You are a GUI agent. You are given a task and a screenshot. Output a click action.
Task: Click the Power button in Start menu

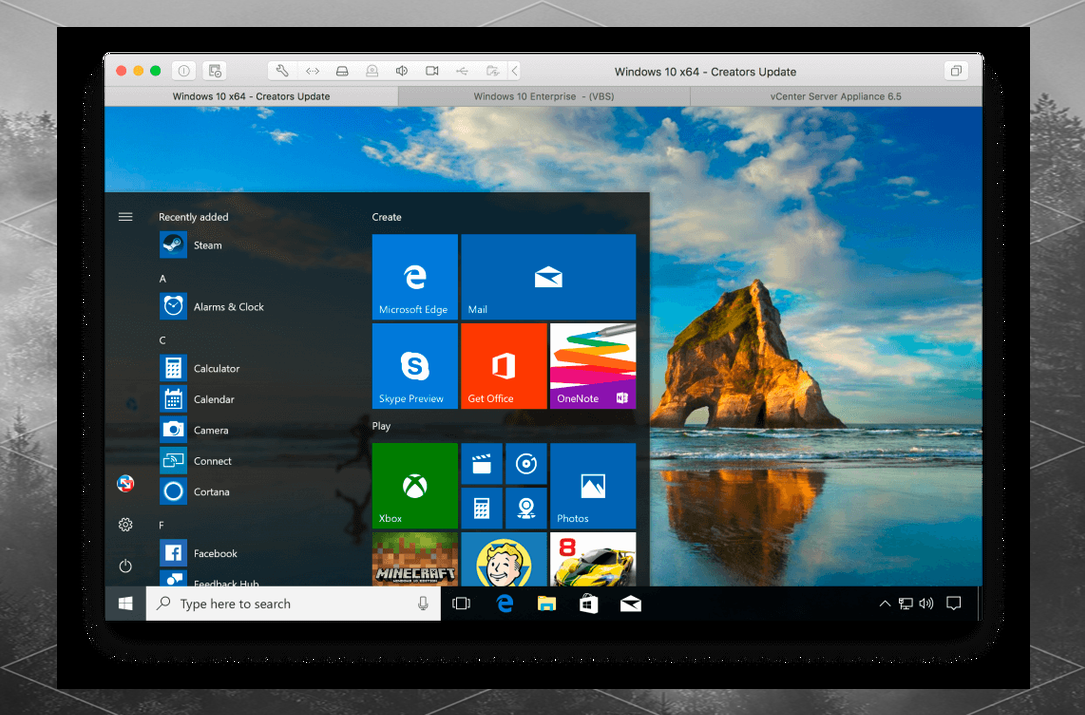(x=125, y=566)
